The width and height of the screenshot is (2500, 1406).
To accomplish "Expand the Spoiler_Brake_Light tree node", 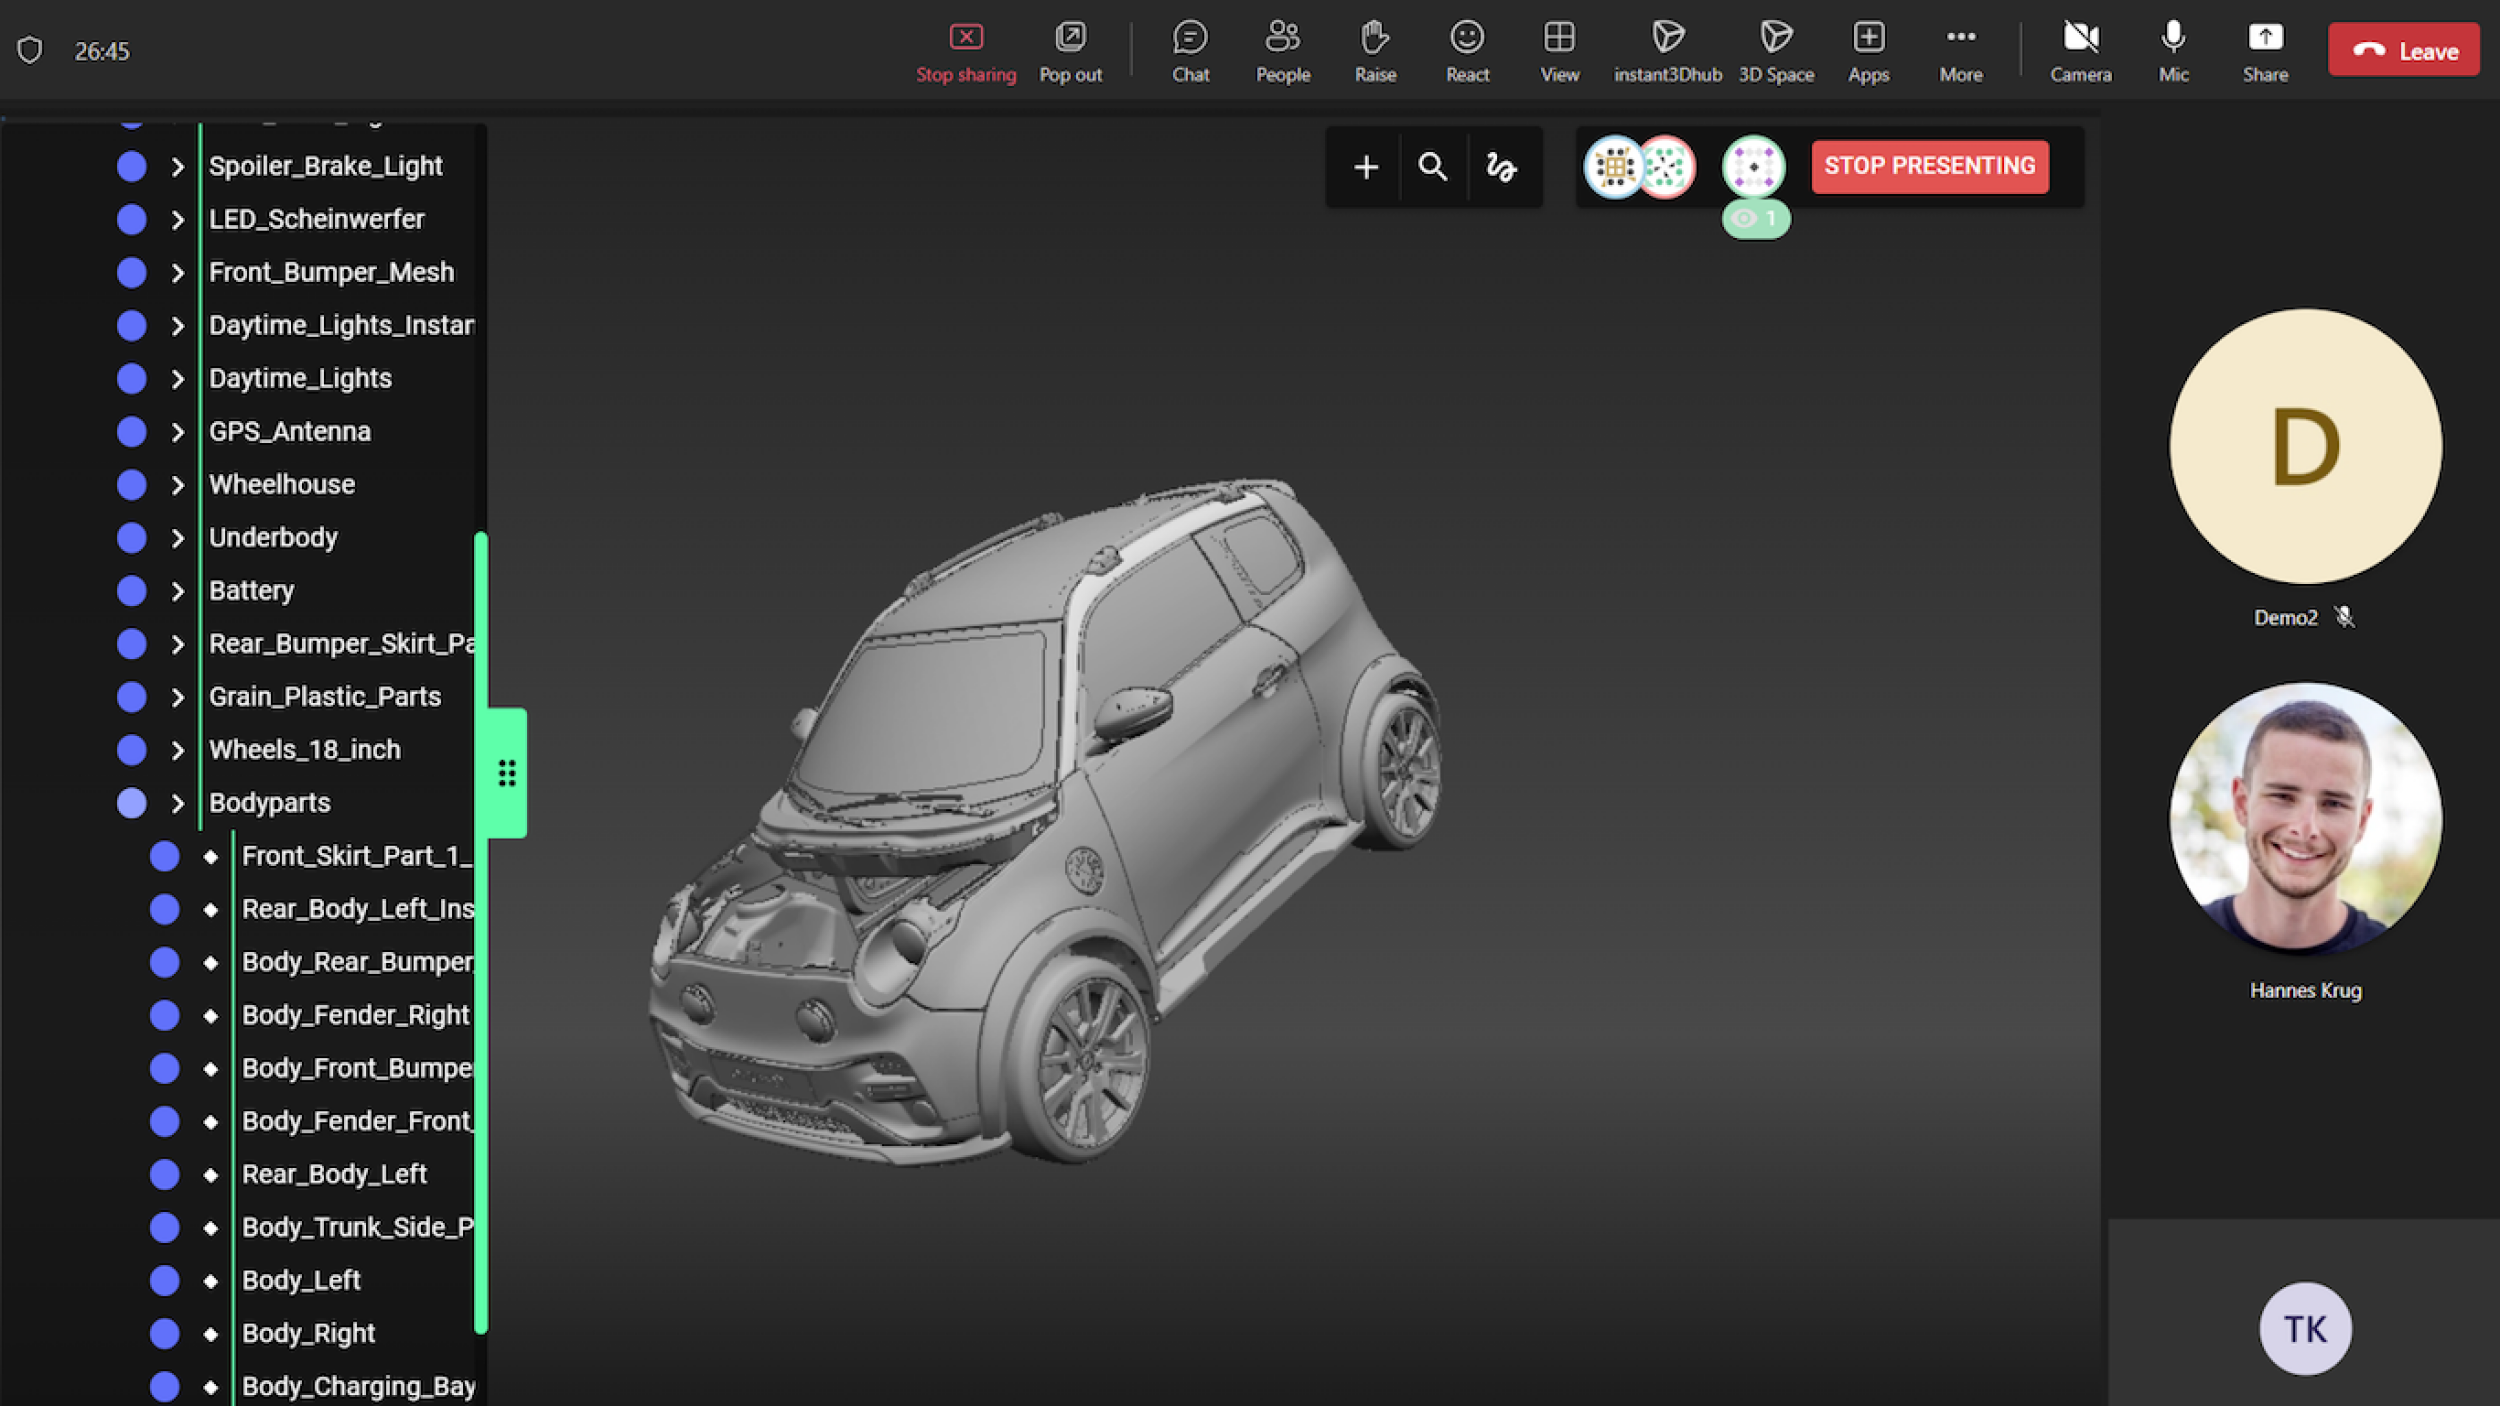I will pos(176,166).
